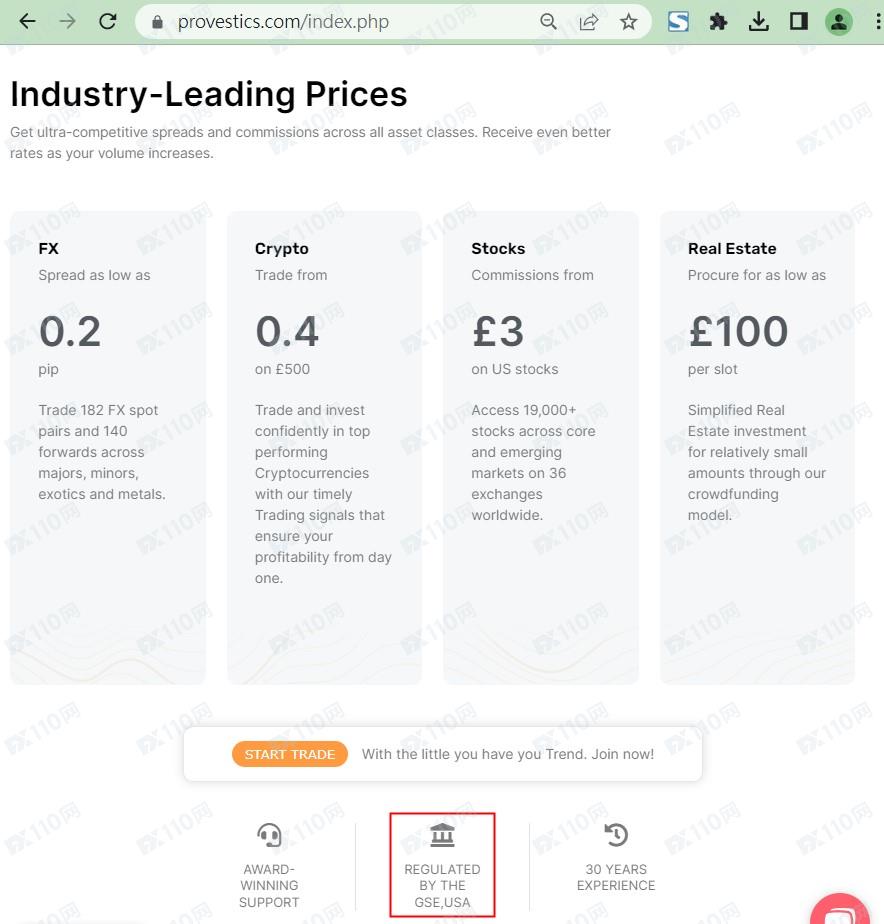Viewport: 884px width, 924px height.
Task: Click the provestics.com address bar URL
Action: pyautogui.click(x=283, y=21)
